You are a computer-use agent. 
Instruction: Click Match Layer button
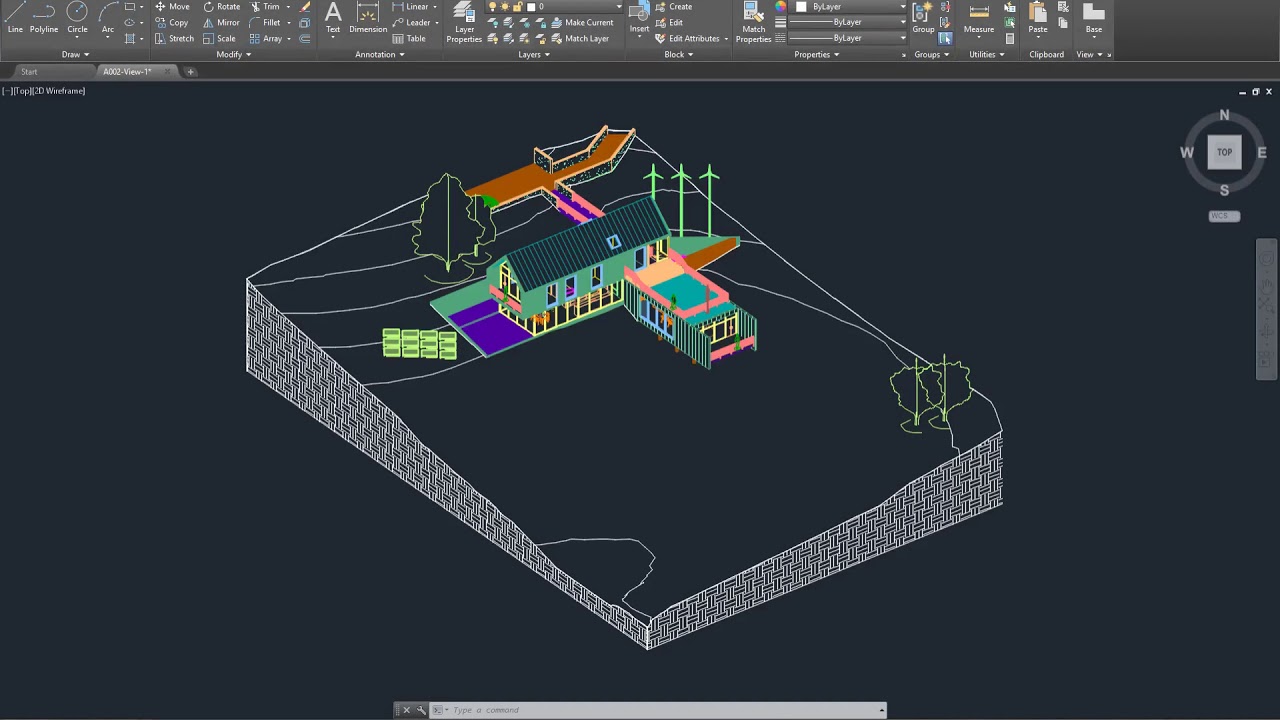(x=579, y=38)
